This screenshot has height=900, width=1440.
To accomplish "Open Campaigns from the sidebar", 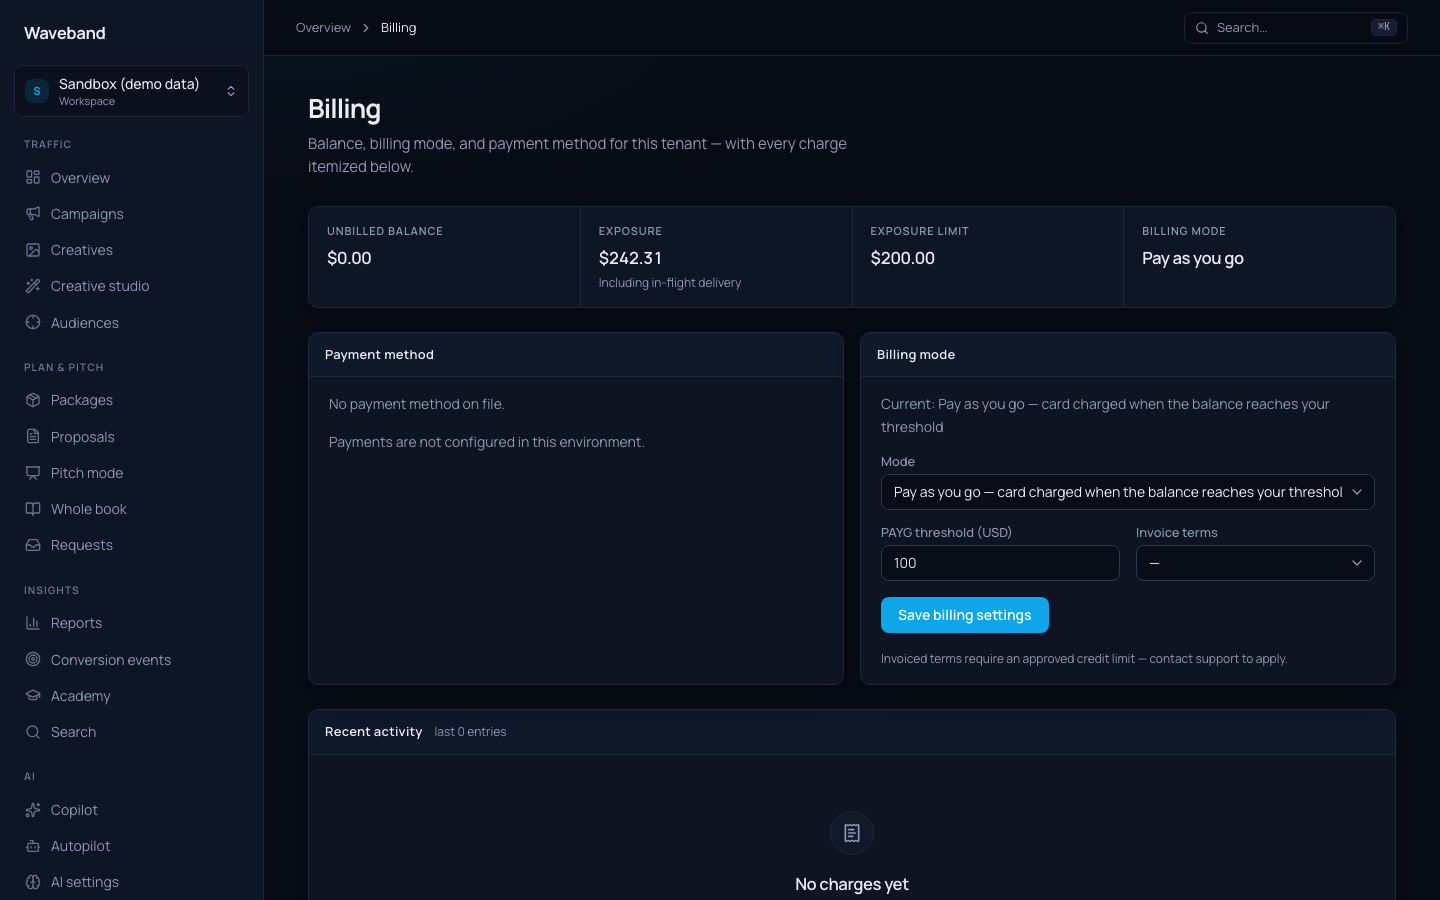I will click(x=131, y=213).
